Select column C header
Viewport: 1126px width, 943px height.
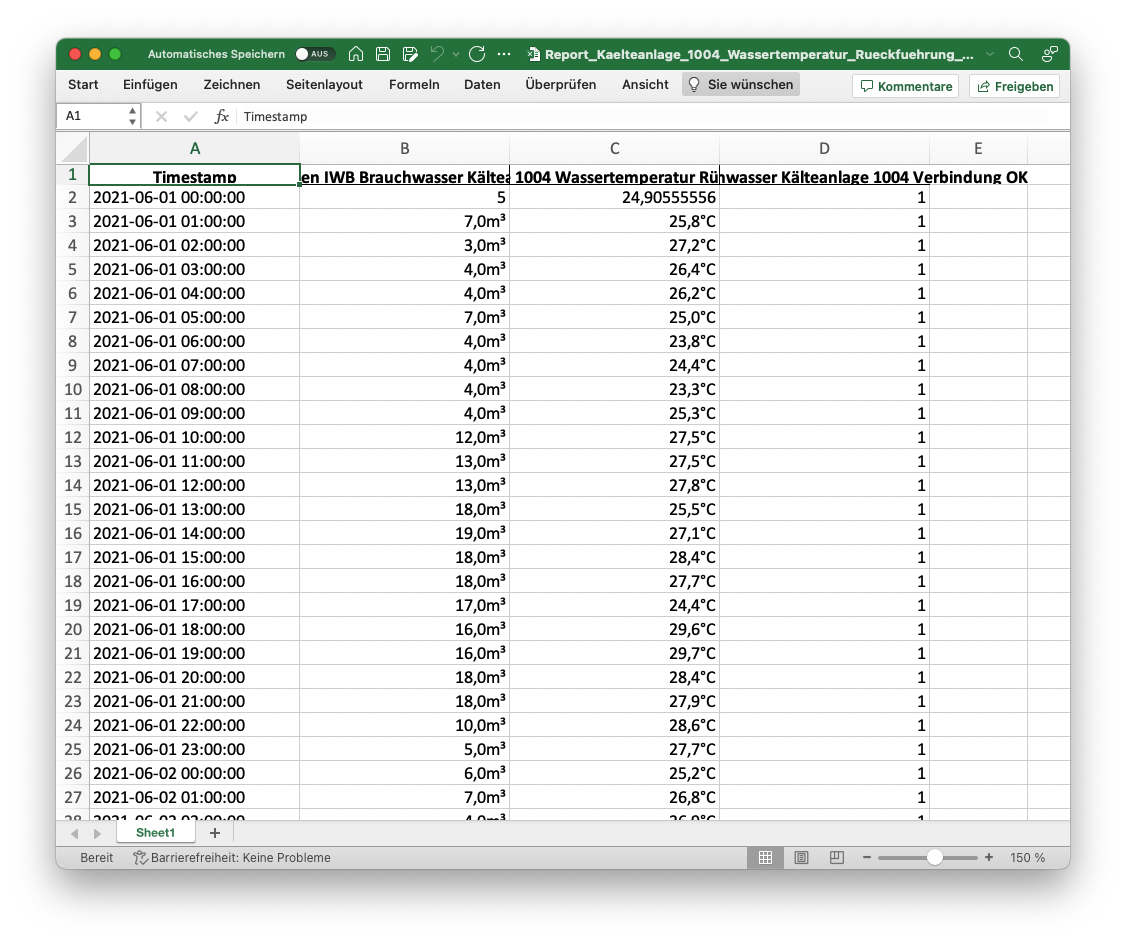(614, 149)
